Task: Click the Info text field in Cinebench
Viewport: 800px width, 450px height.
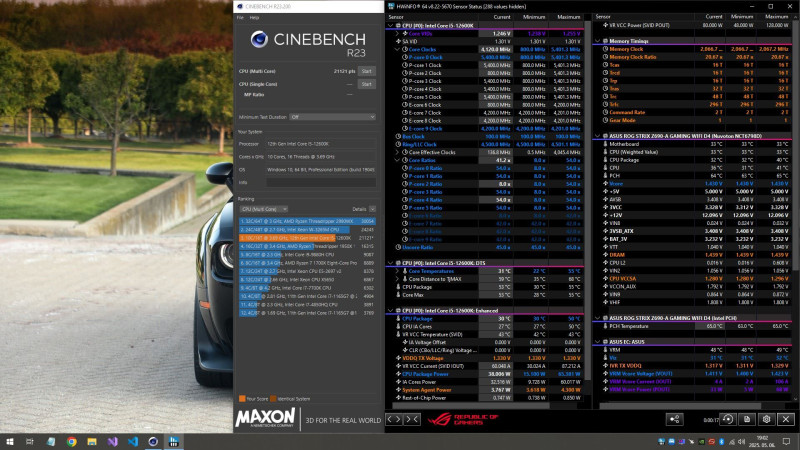Action: 321,182
